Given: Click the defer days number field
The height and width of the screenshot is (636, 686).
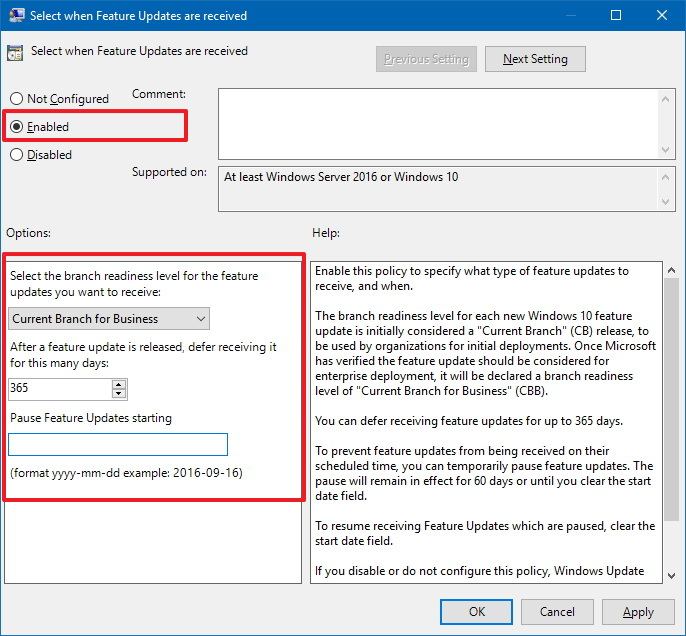Looking at the screenshot, I should (x=59, y=388).
